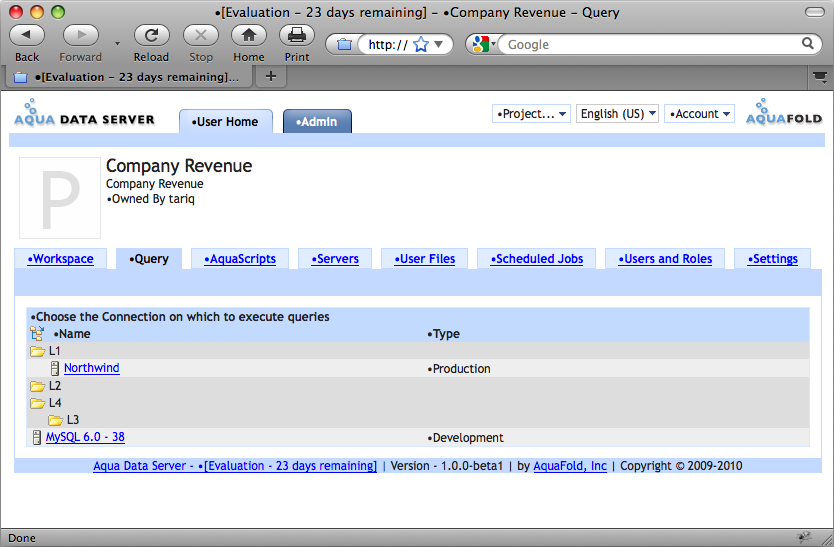Click the site folder icon in address bar
The image size is (834, 547).
(x=344, y=44)
